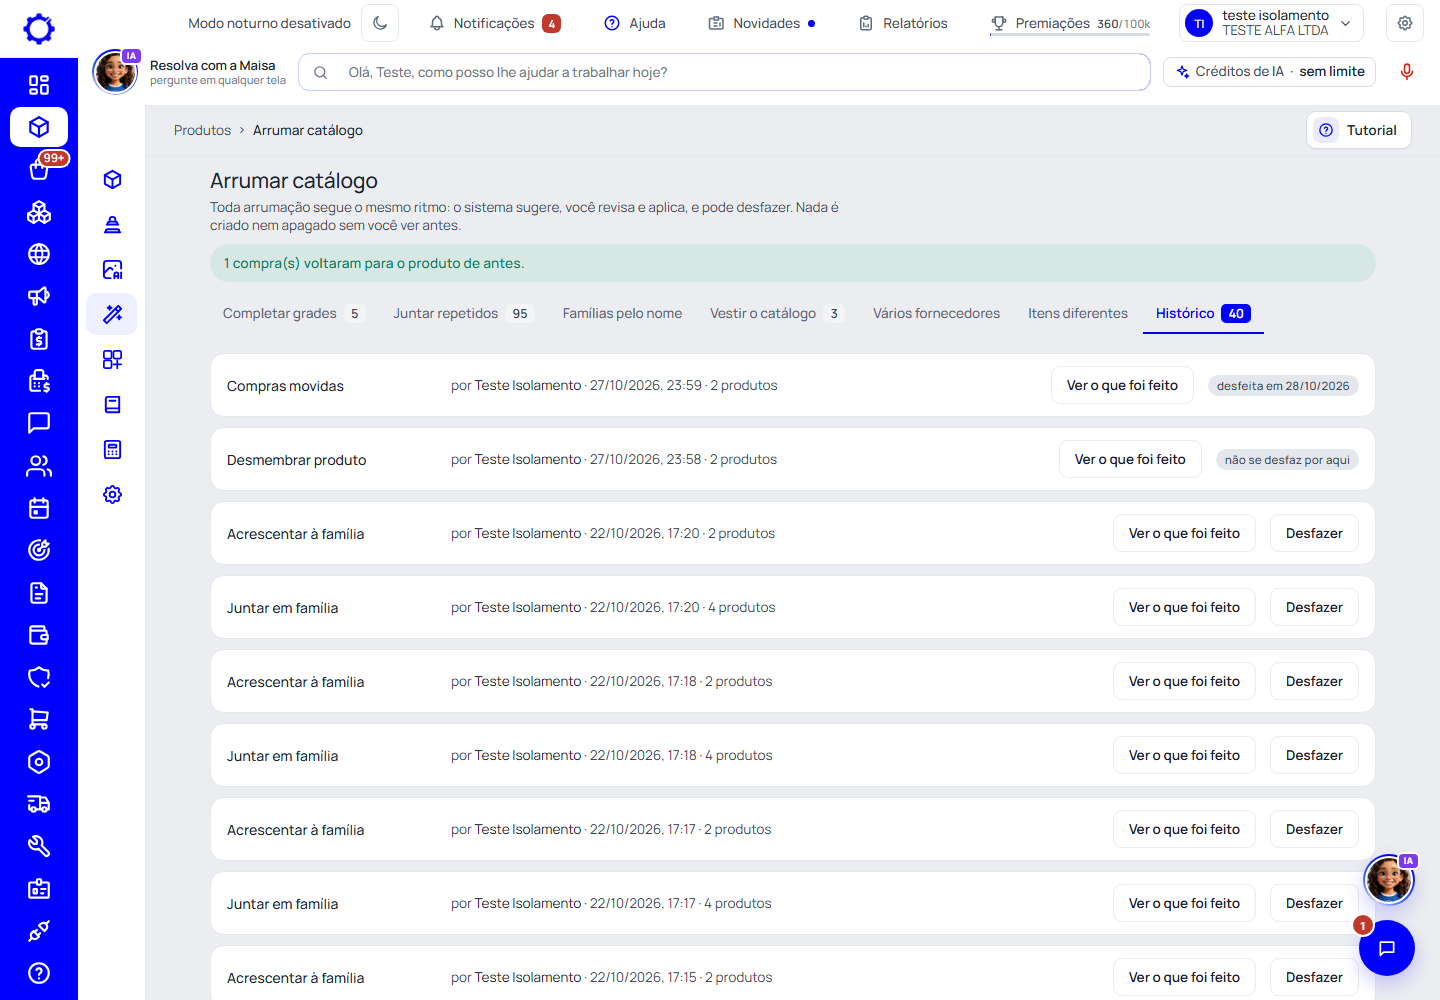Switch to Juntar repetidos tab
The height and width of the screenshot is (1000, 1440).
coord(464,314)
